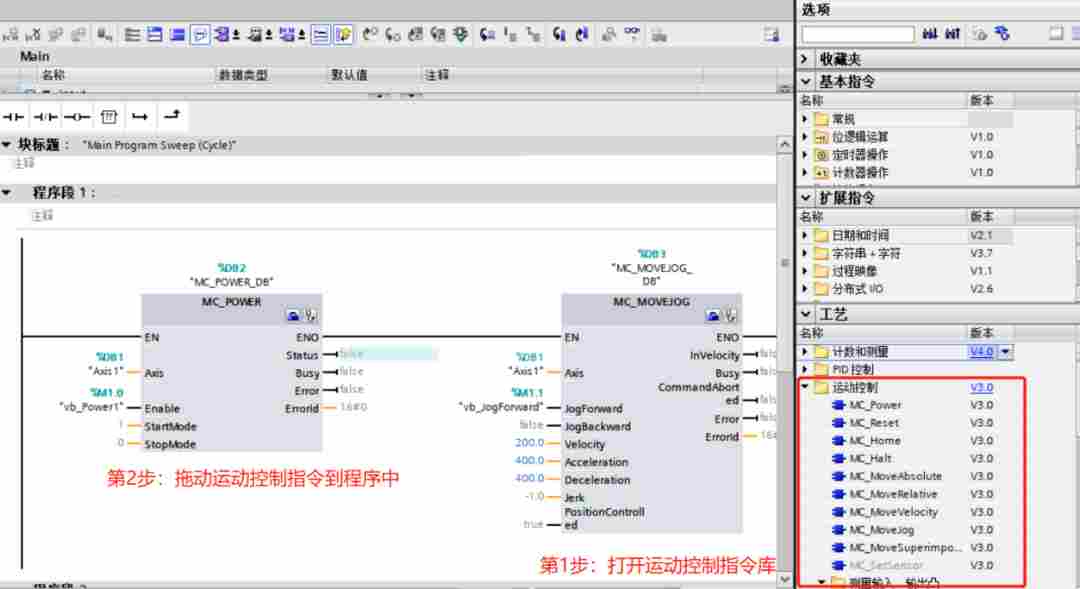This screenshot has width=1080, height=589.
Task: Select MC_Home instruction in motion control
Action: coord(874,441)
